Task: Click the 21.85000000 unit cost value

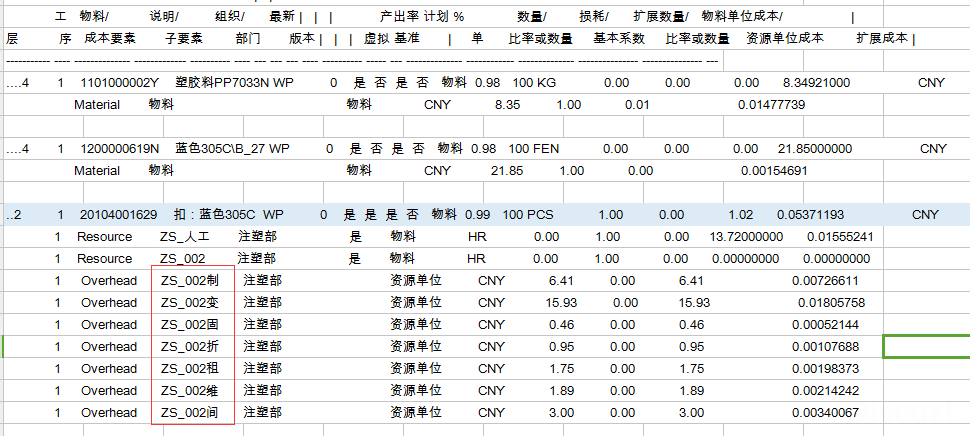Action: pos(815,149)
